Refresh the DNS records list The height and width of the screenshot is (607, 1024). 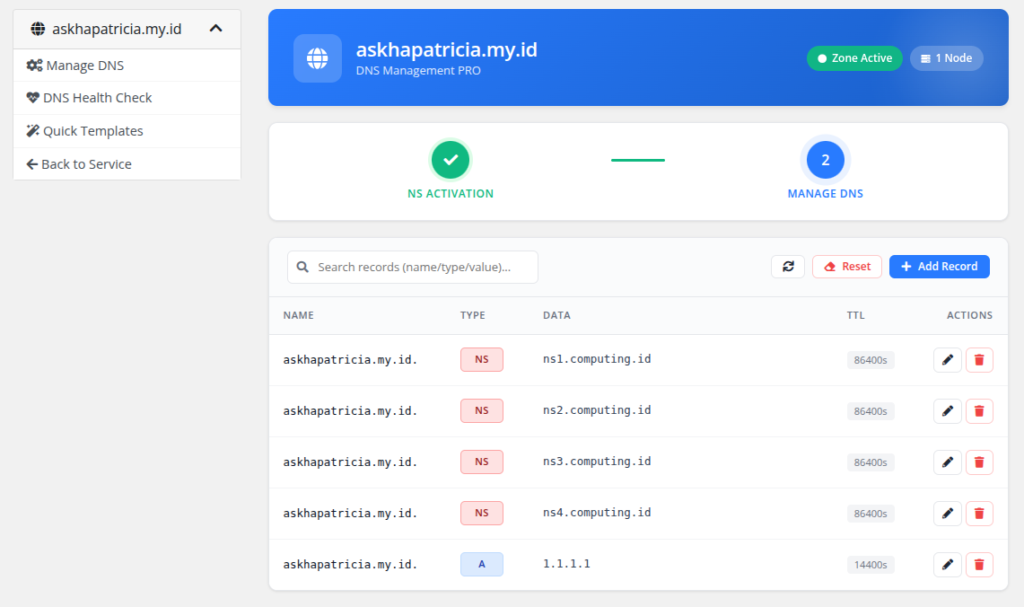(788, 267)
